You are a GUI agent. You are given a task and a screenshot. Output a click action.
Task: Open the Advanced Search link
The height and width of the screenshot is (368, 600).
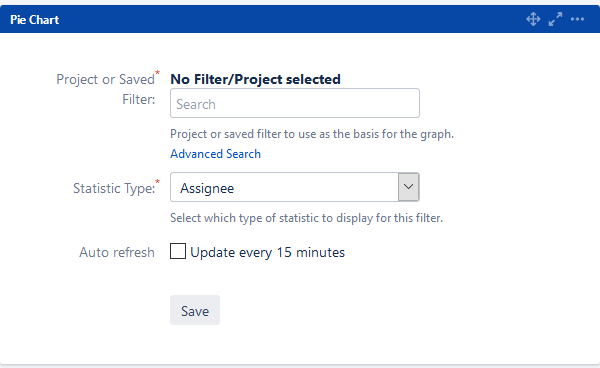(215, 154)
